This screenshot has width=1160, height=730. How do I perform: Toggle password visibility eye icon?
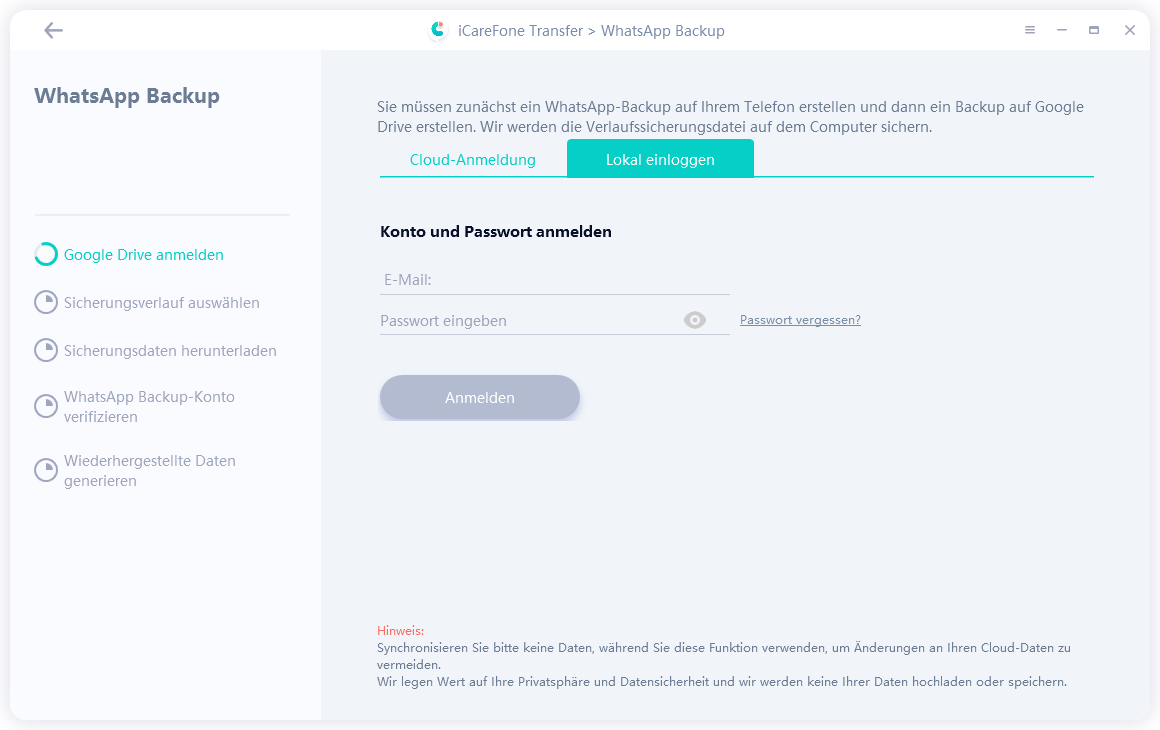(695, 320)
